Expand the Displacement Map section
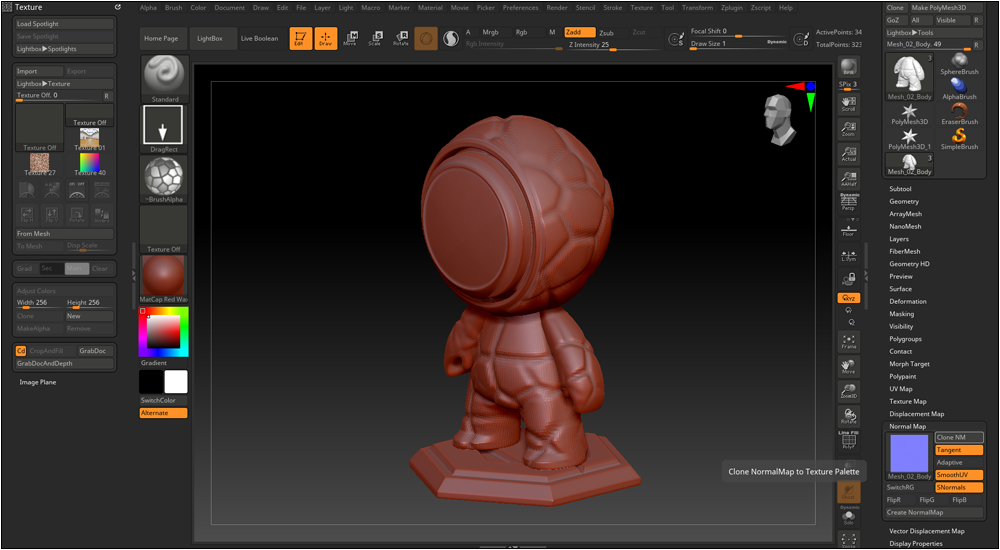 coord(916,414)
